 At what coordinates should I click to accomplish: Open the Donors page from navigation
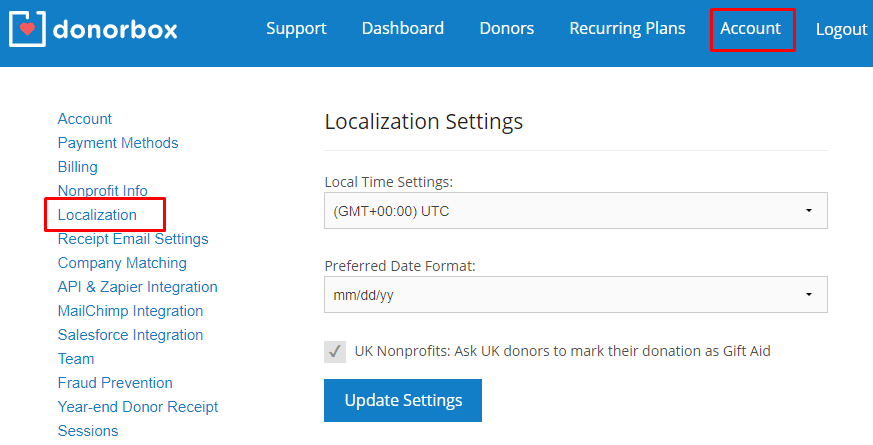[x=507, y=28]
